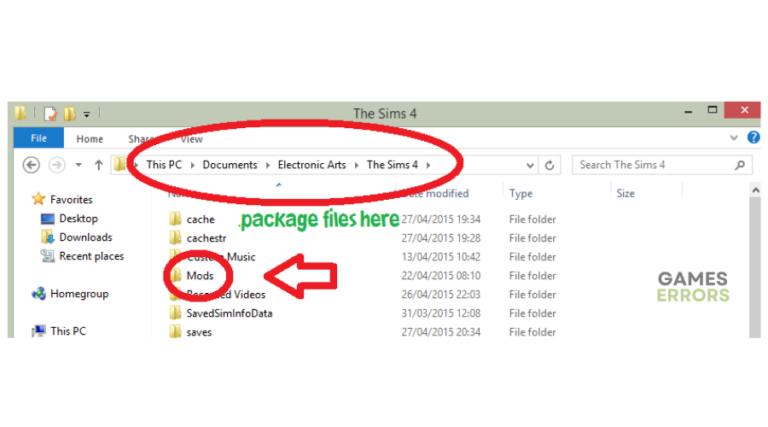Click the vertical scrollbar track
This screenshot has width=768, height=427.
[x=755, y=267]
